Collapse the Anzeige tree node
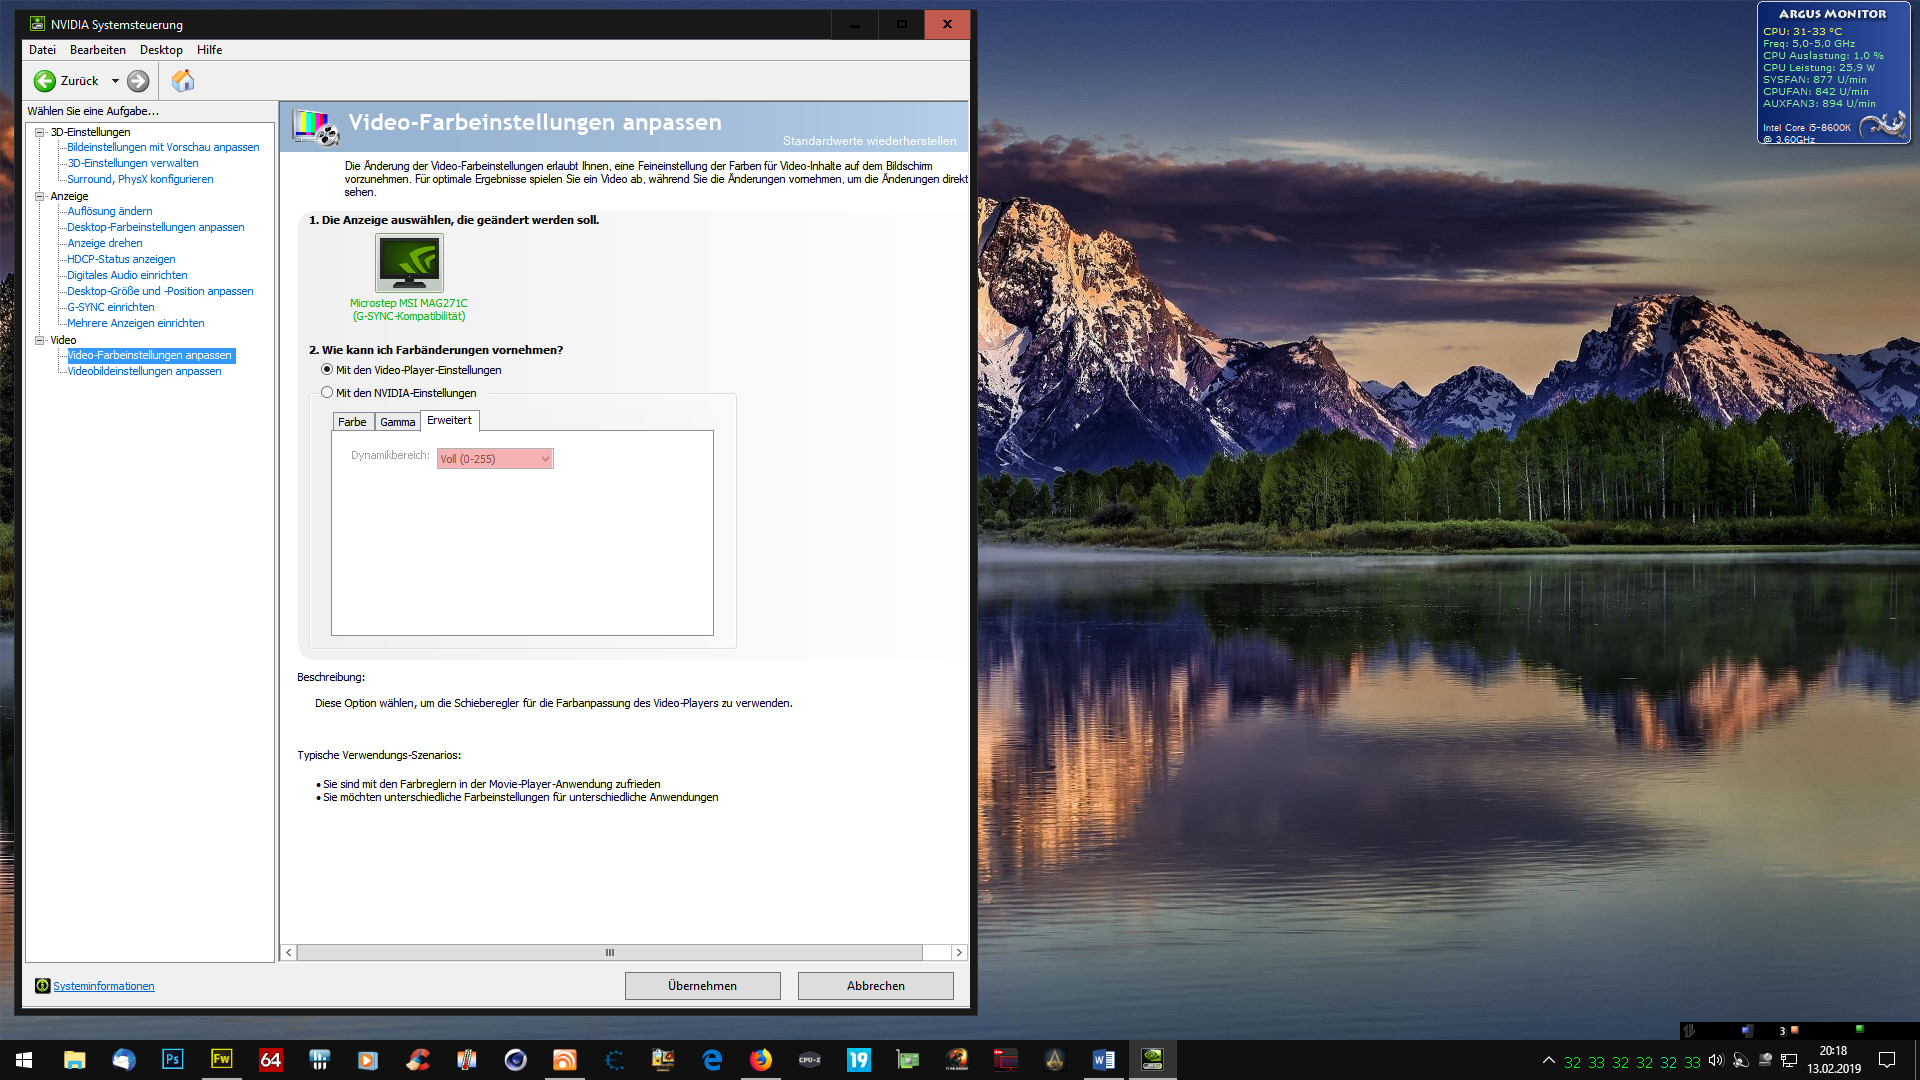 [40, 196]
